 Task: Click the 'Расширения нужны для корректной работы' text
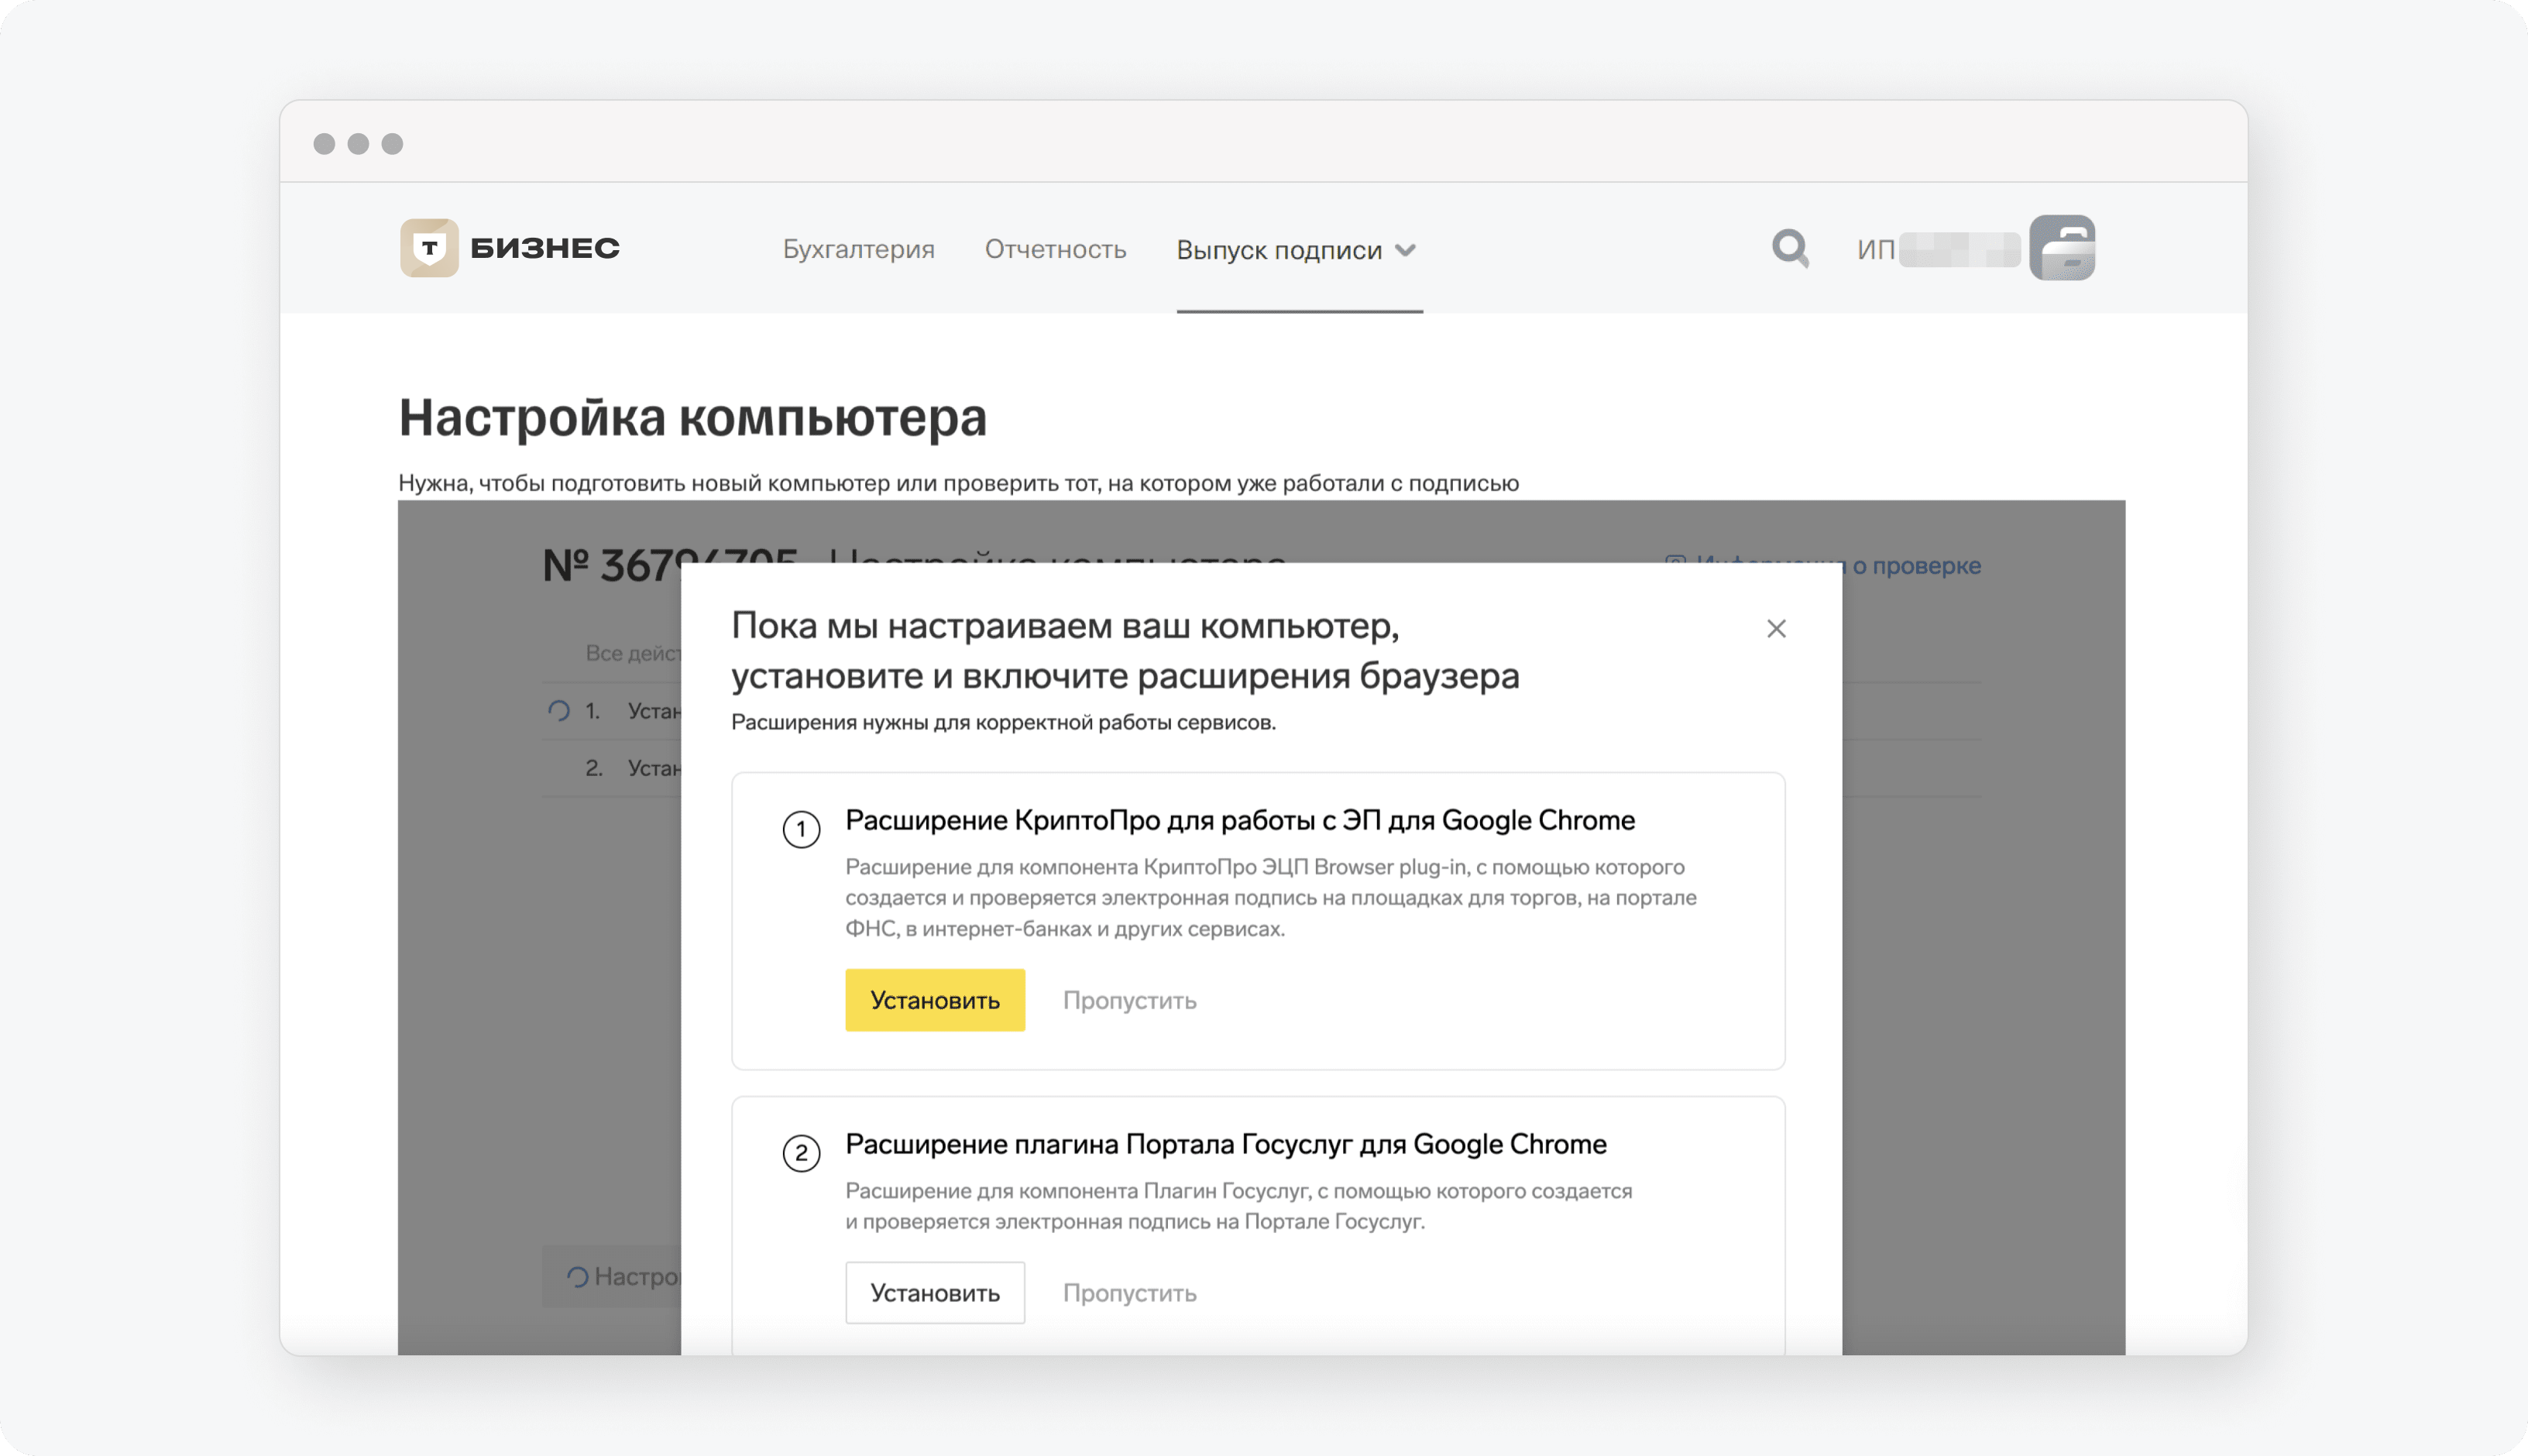coord(1003,722)
